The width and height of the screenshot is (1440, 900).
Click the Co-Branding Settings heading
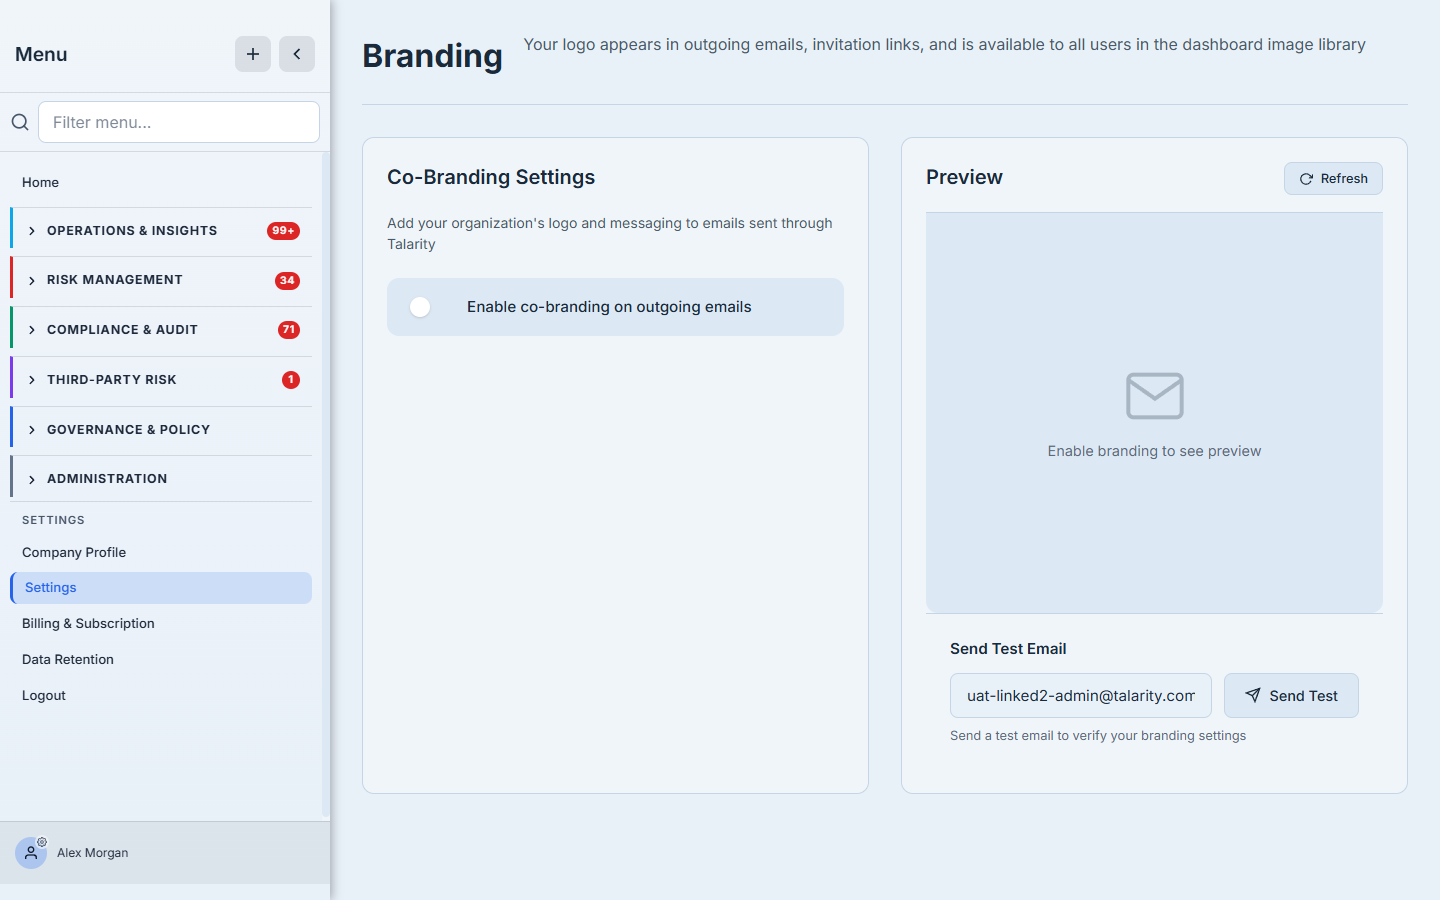click(x=491, y=177)
